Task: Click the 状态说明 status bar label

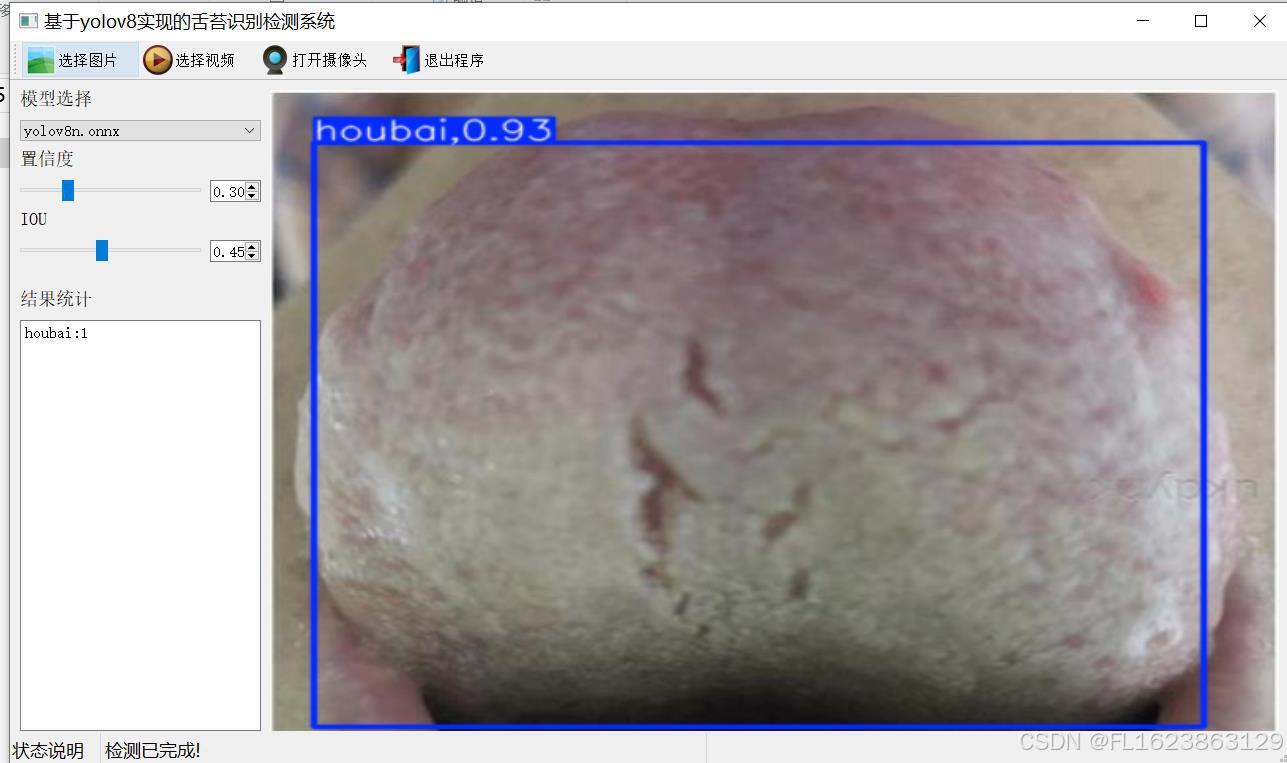Action: click(x=48, y=750)
